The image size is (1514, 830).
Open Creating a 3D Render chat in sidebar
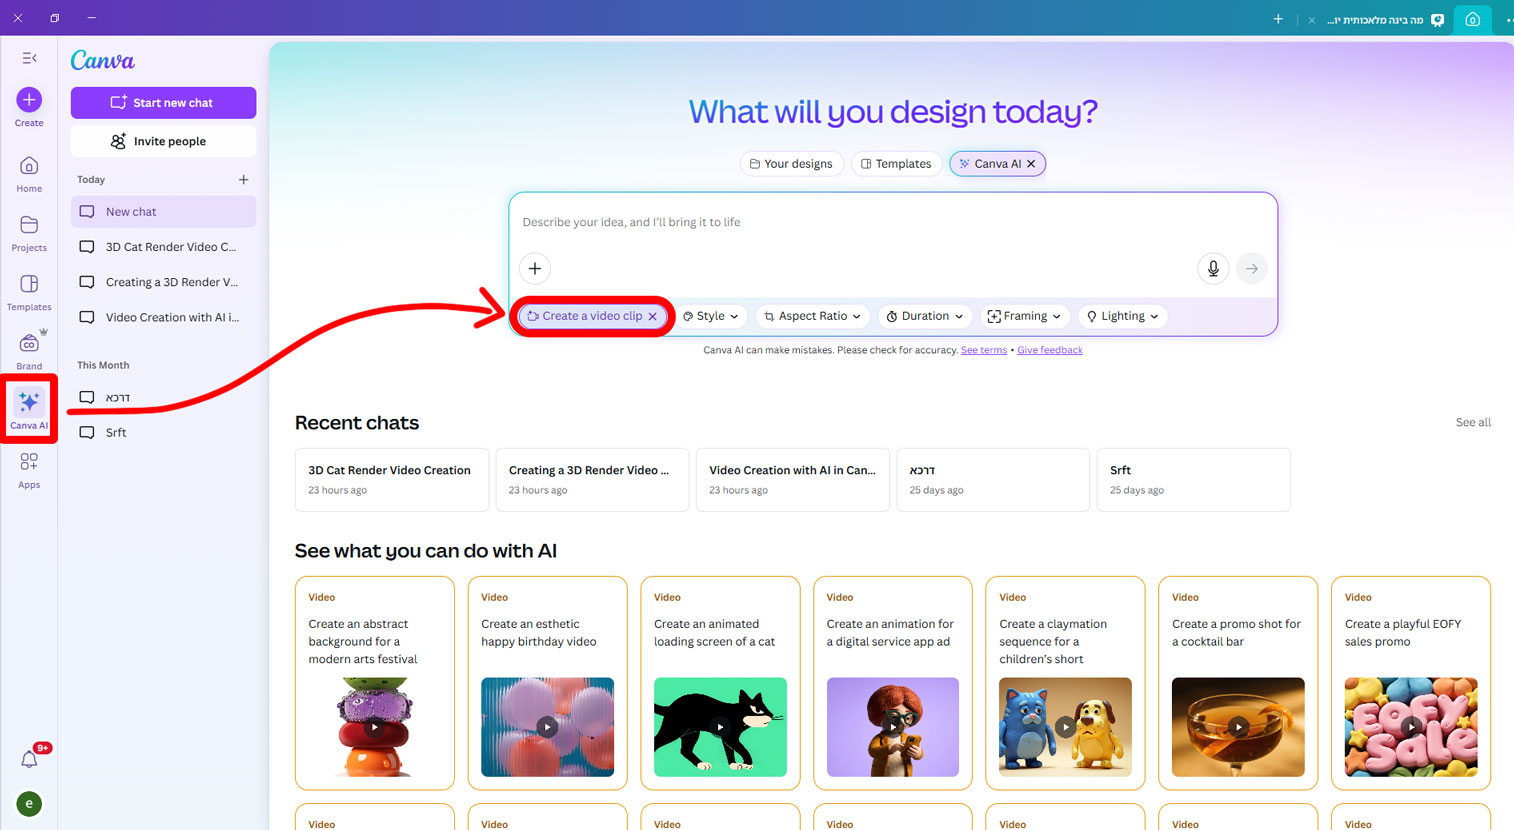(x=163, y=282)
